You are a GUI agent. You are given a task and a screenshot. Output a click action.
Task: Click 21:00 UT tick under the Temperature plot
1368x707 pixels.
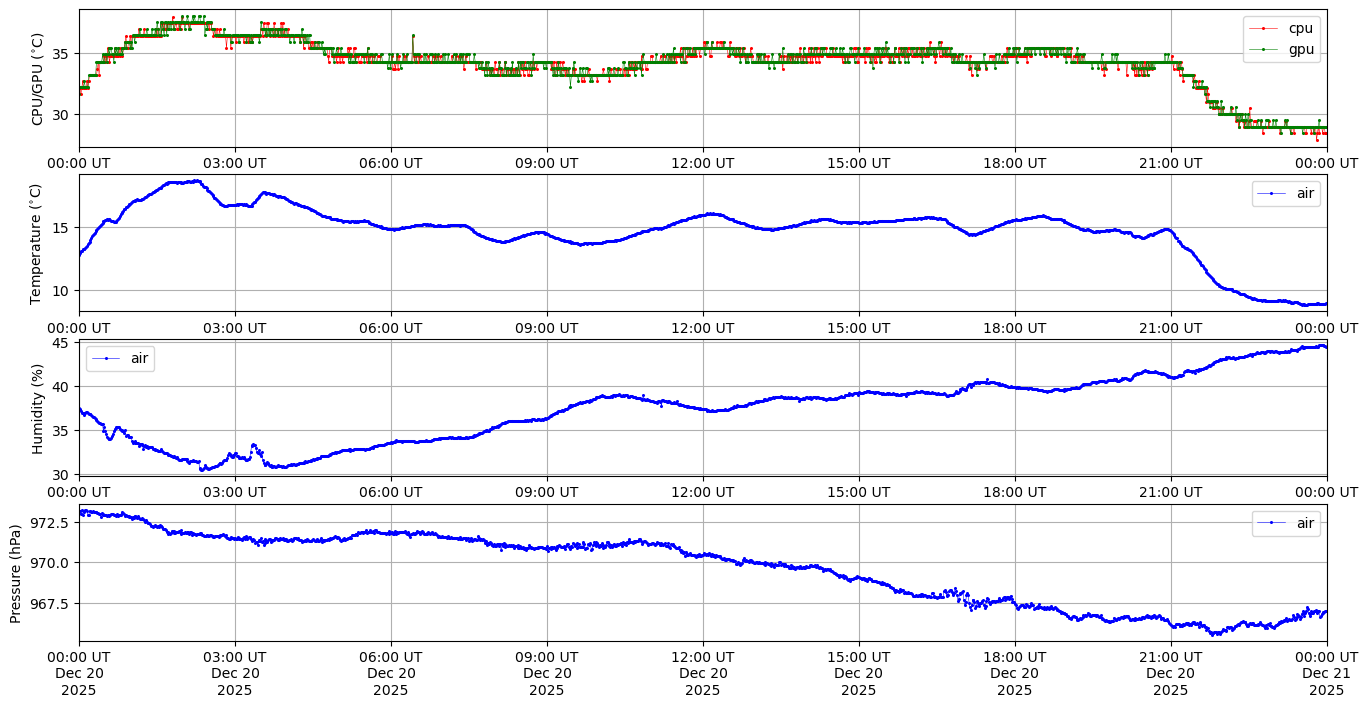point(1171,327)
